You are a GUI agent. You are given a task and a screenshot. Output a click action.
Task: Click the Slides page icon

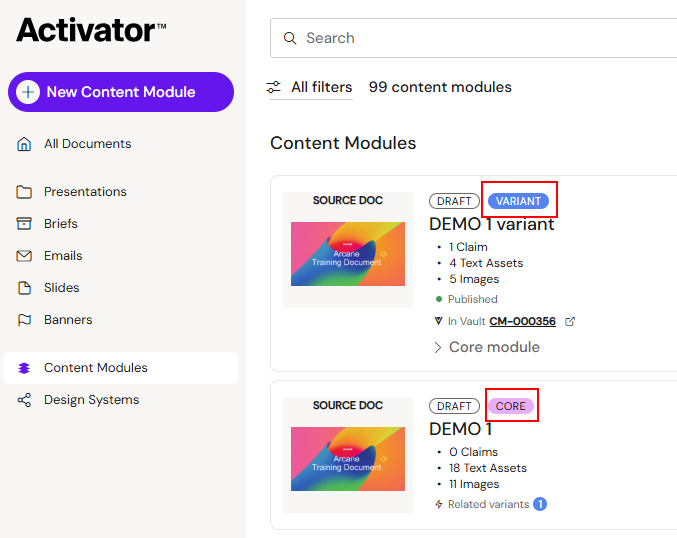[x=24, y=288]
